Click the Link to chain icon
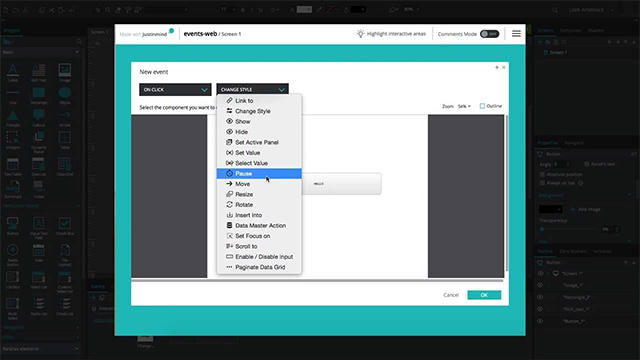This screenshot has width=640, height=360. (x=229, y=100)
